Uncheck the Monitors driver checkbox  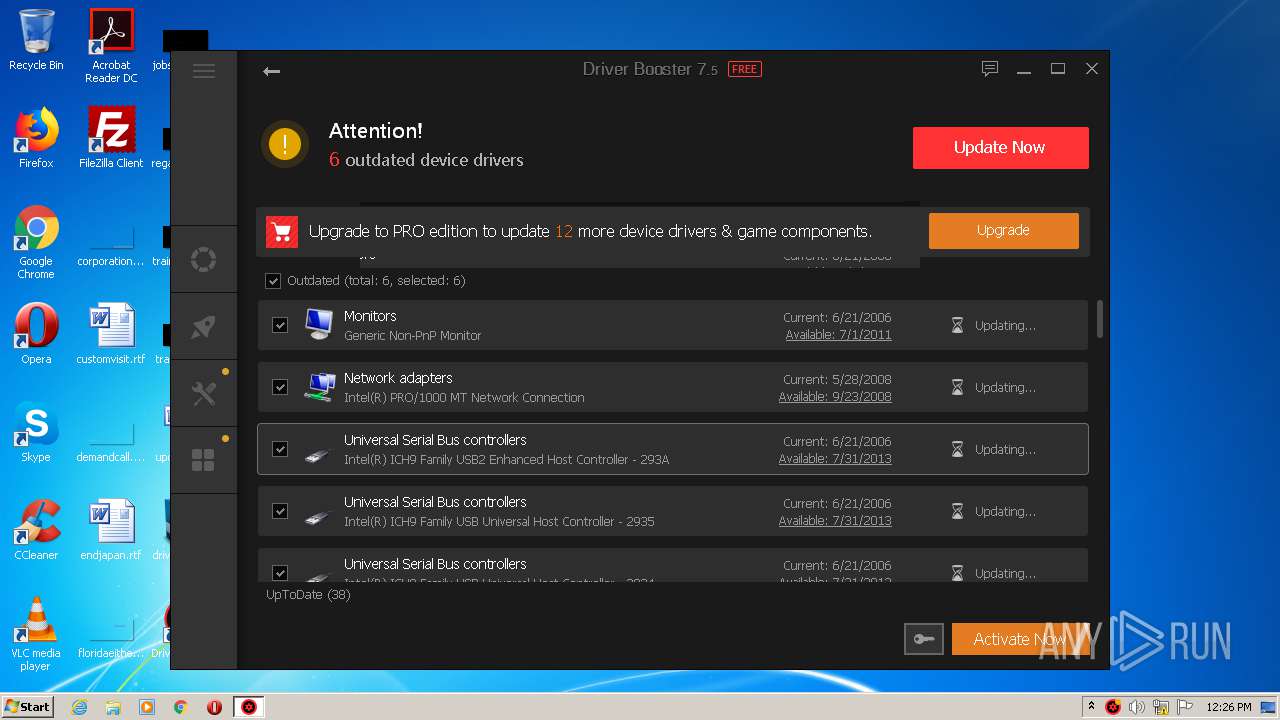point(280,325)
